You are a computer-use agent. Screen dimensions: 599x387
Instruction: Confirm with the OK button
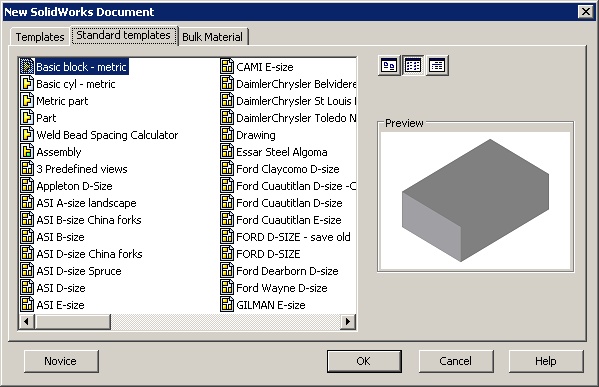tap(364, 361)
